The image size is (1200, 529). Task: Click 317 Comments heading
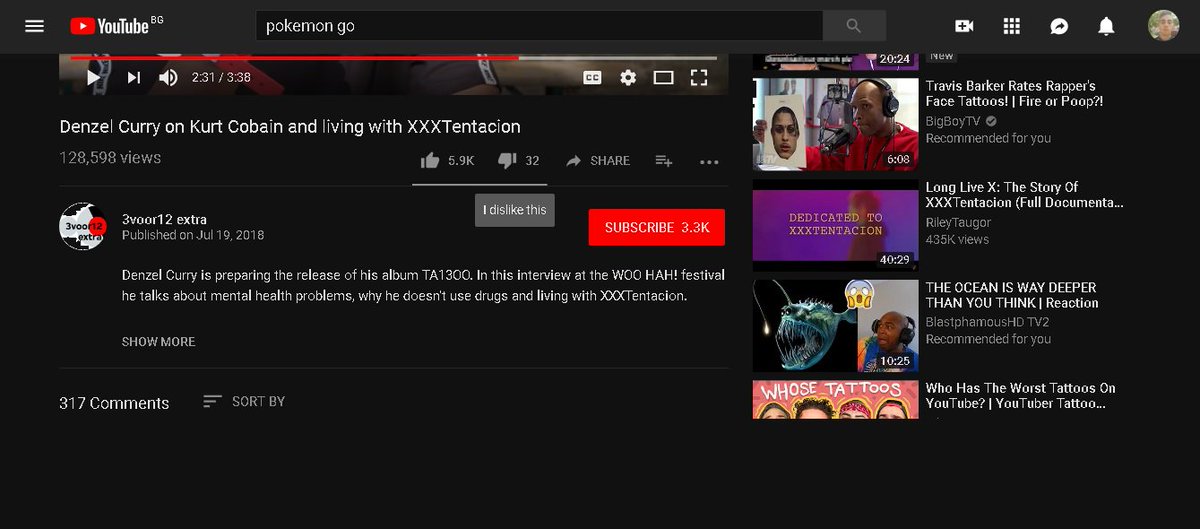pos(114,403)
